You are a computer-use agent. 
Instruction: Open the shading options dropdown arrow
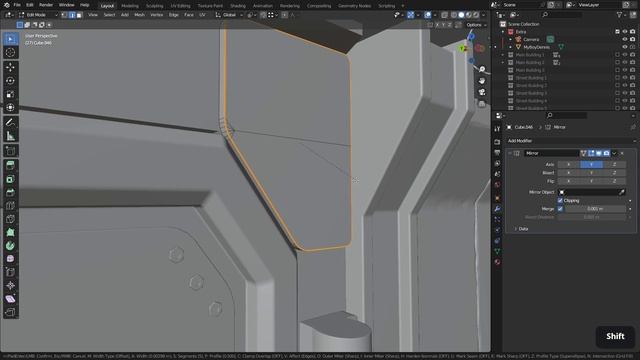point(483,15)
